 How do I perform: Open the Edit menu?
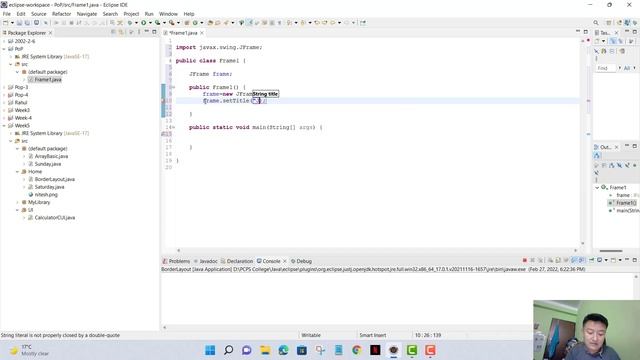21,14
